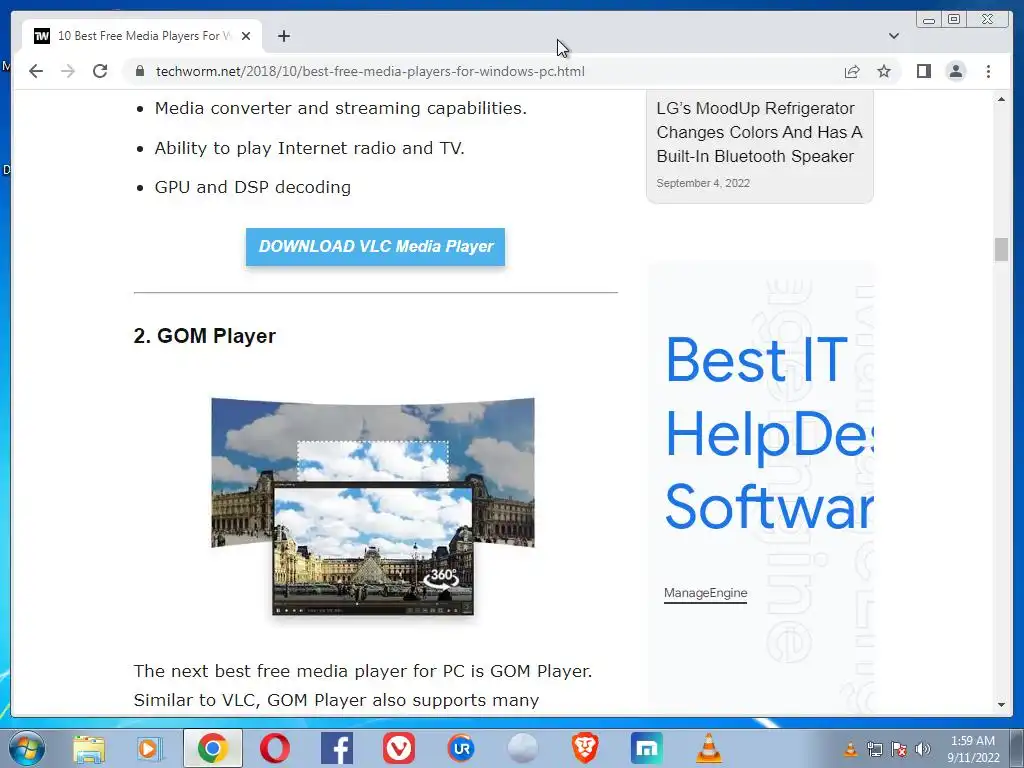Click the vertical scrollbar thumb
1024x768 pixels.
pyautogui.click(x=1001, y=249)
